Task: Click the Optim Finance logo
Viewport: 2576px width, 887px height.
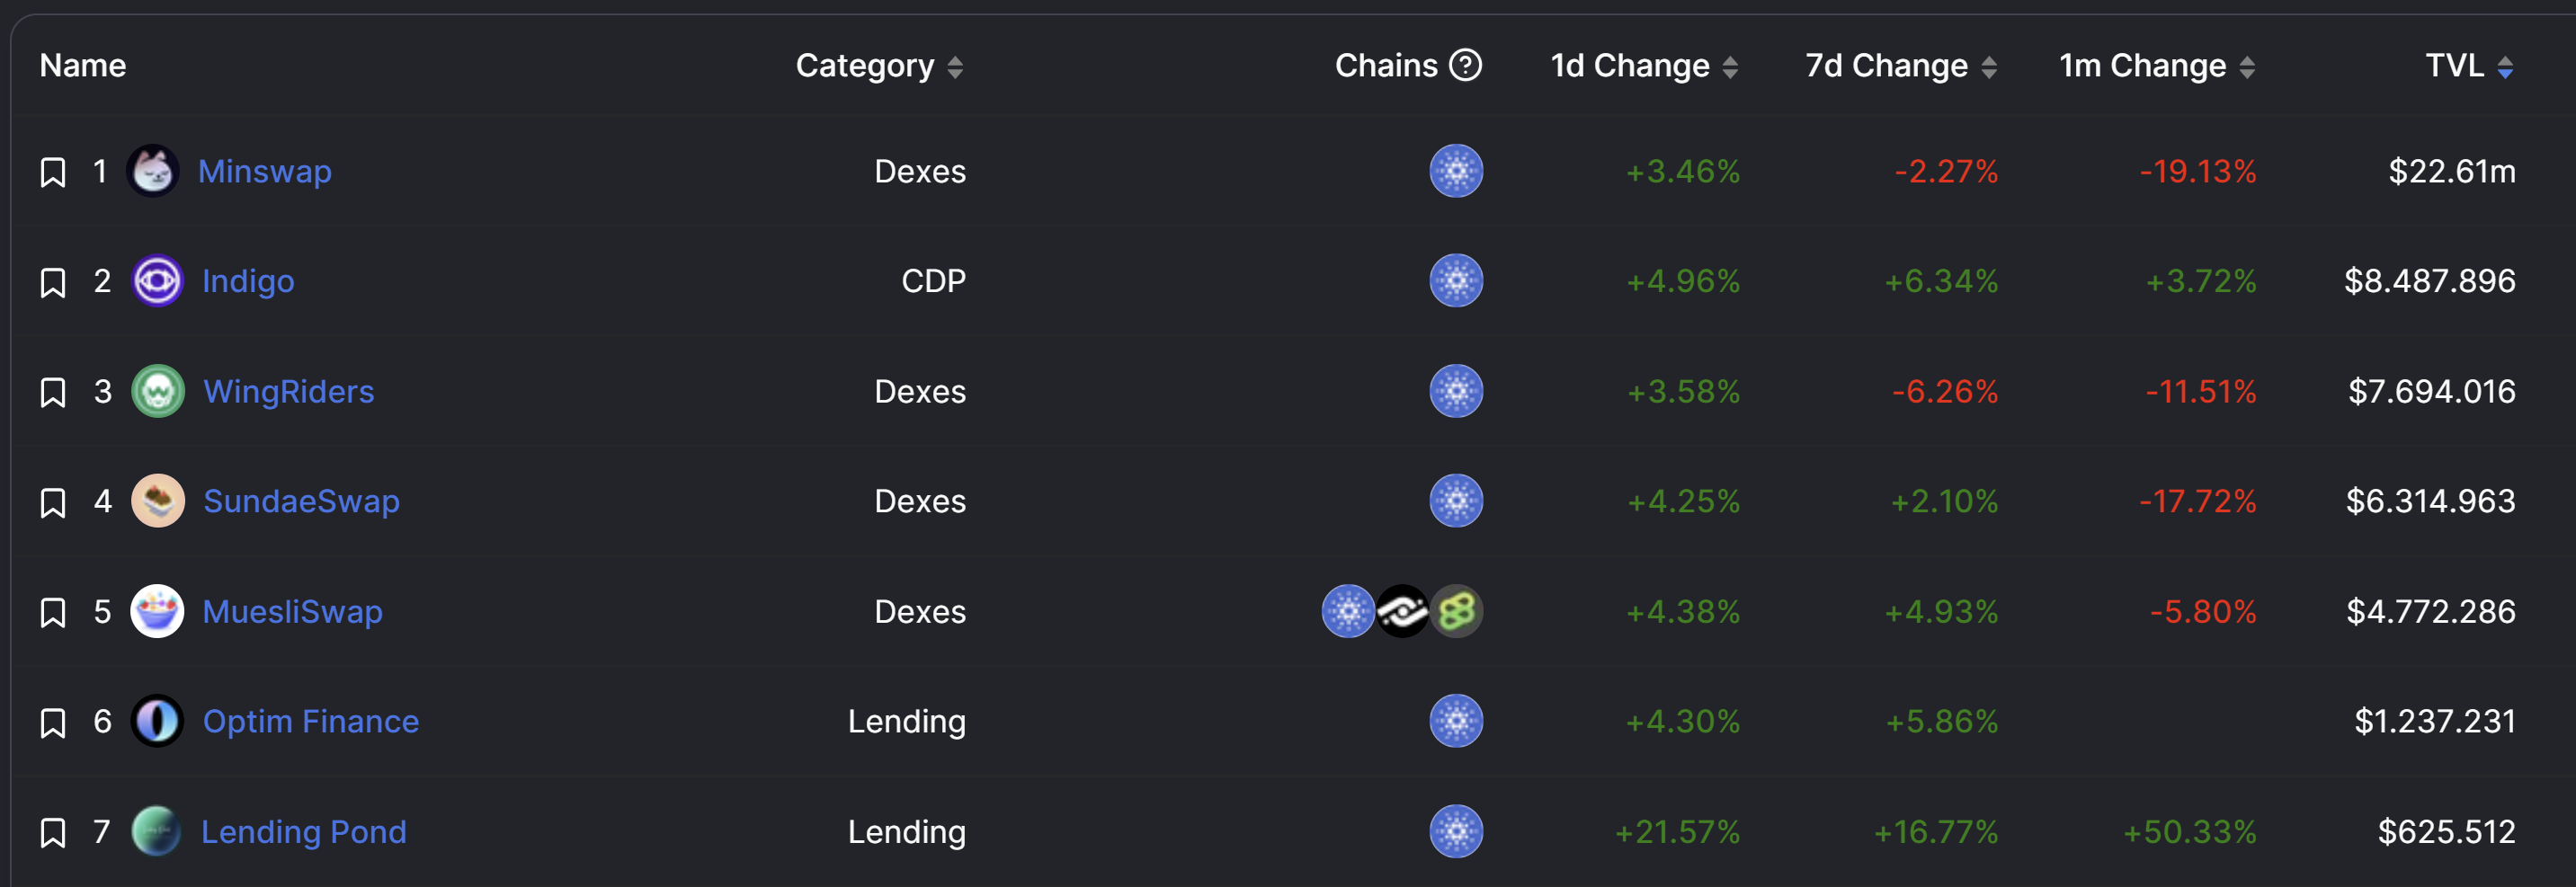Action: 158,721
